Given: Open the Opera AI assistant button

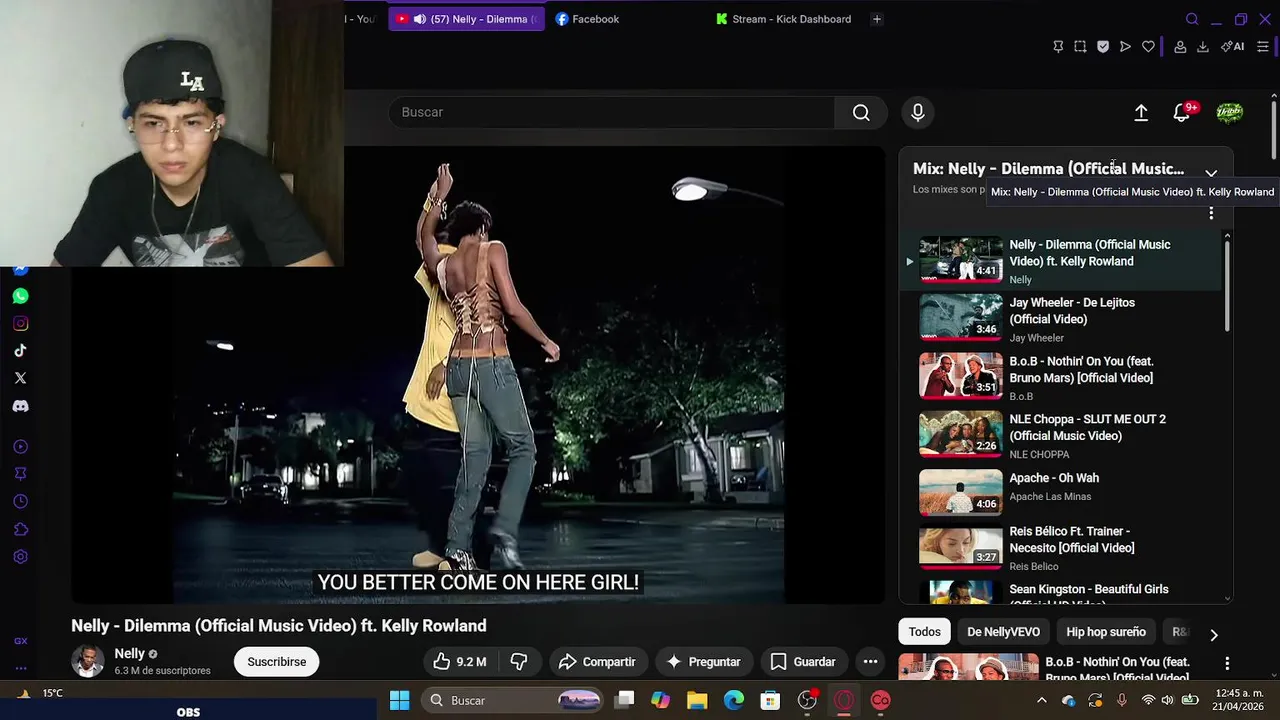Looking at the screenshot, I should [1232, 46].
